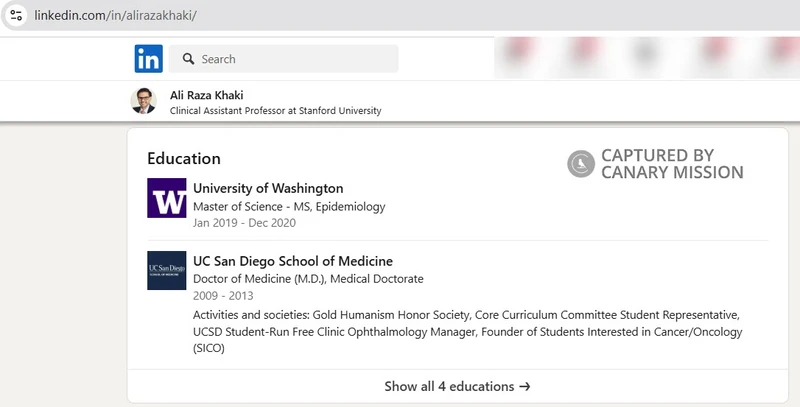This screenshot has width=800, height=407.
Task: Click the Ali Raza Khaki name in sticky header
Action: 207,95
